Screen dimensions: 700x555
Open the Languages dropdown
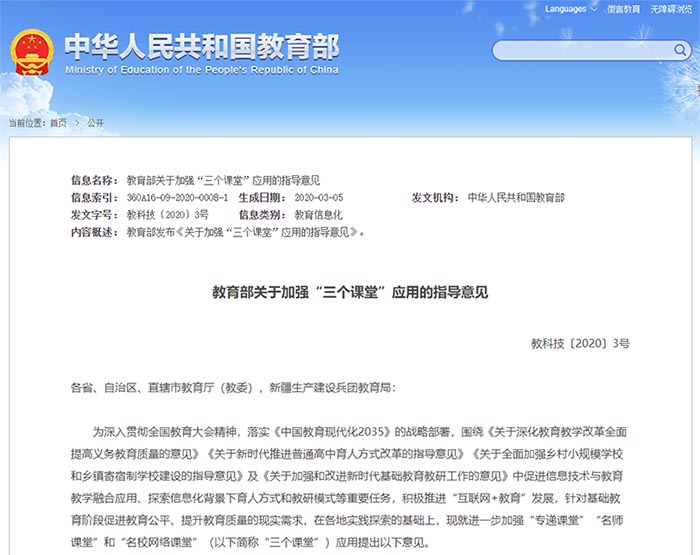(570, 9)
